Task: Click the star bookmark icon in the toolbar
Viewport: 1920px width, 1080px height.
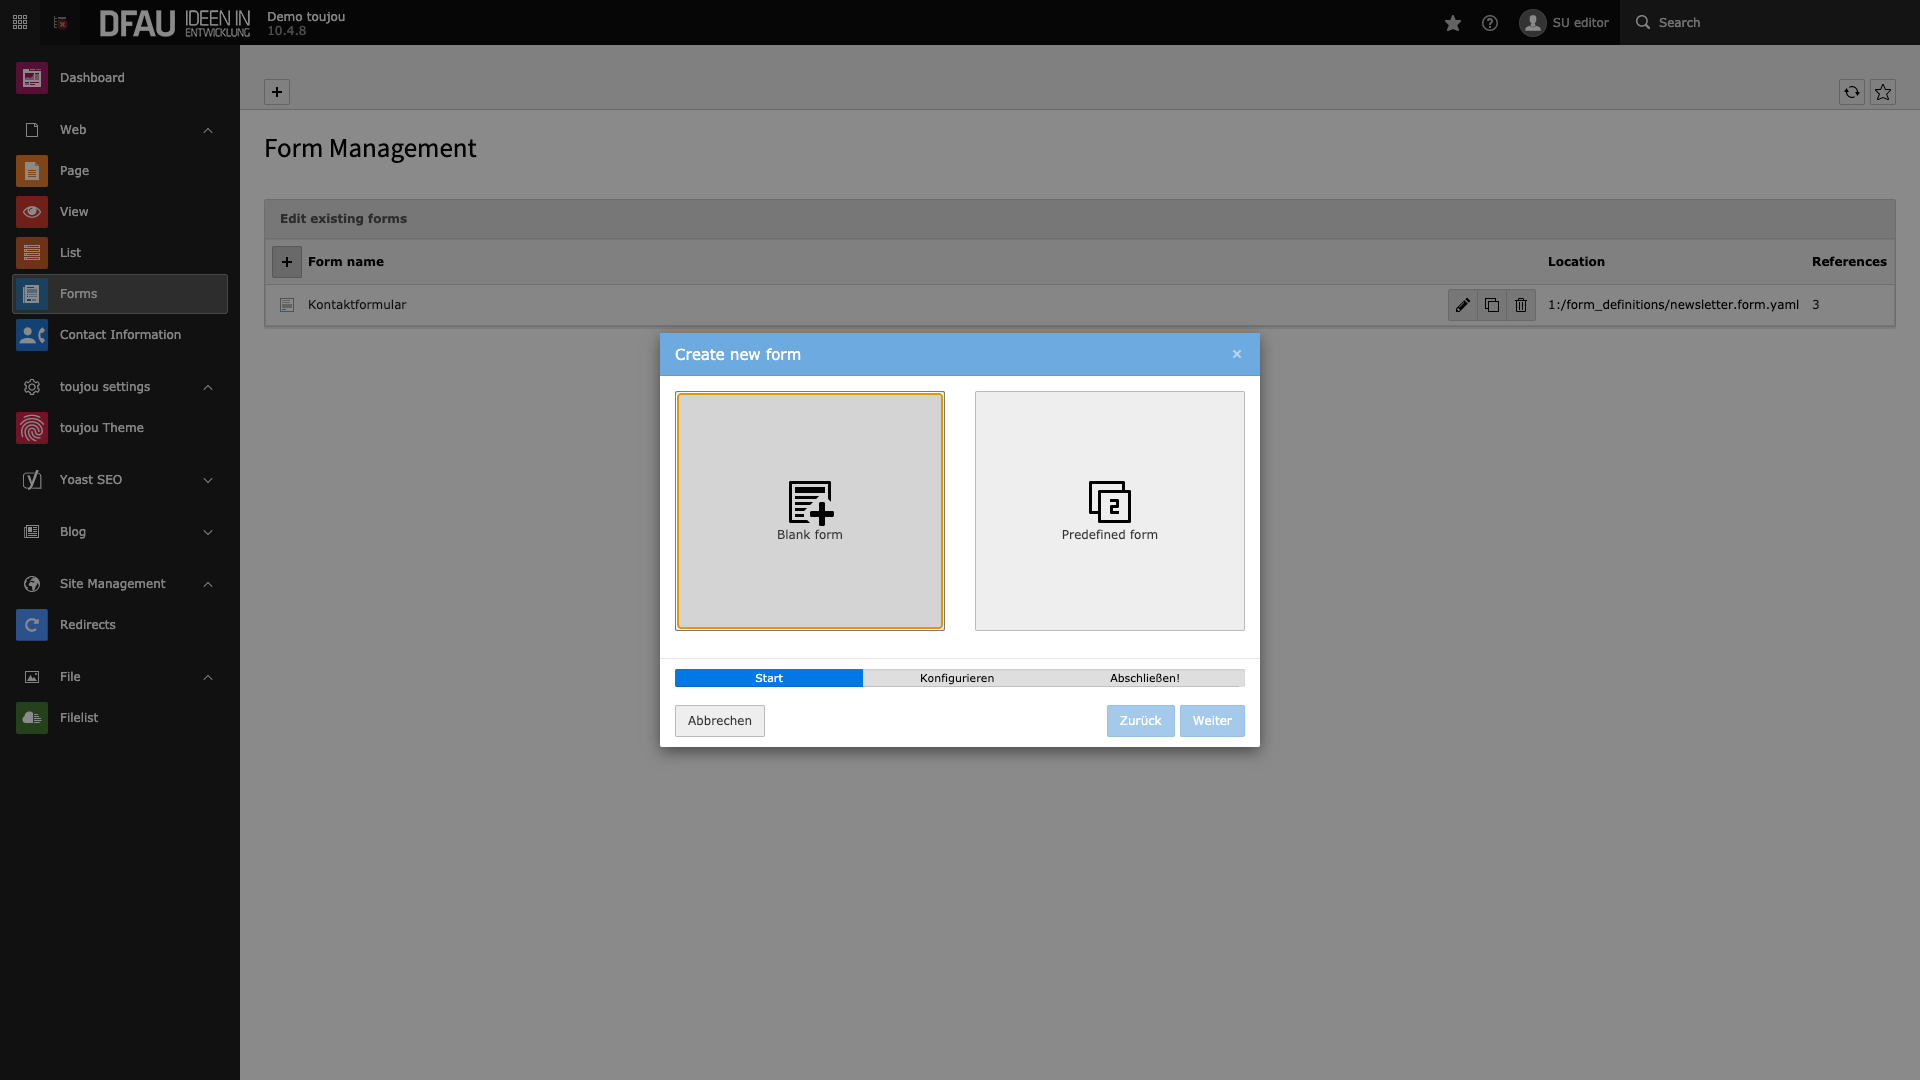Action: [1883, 92]
